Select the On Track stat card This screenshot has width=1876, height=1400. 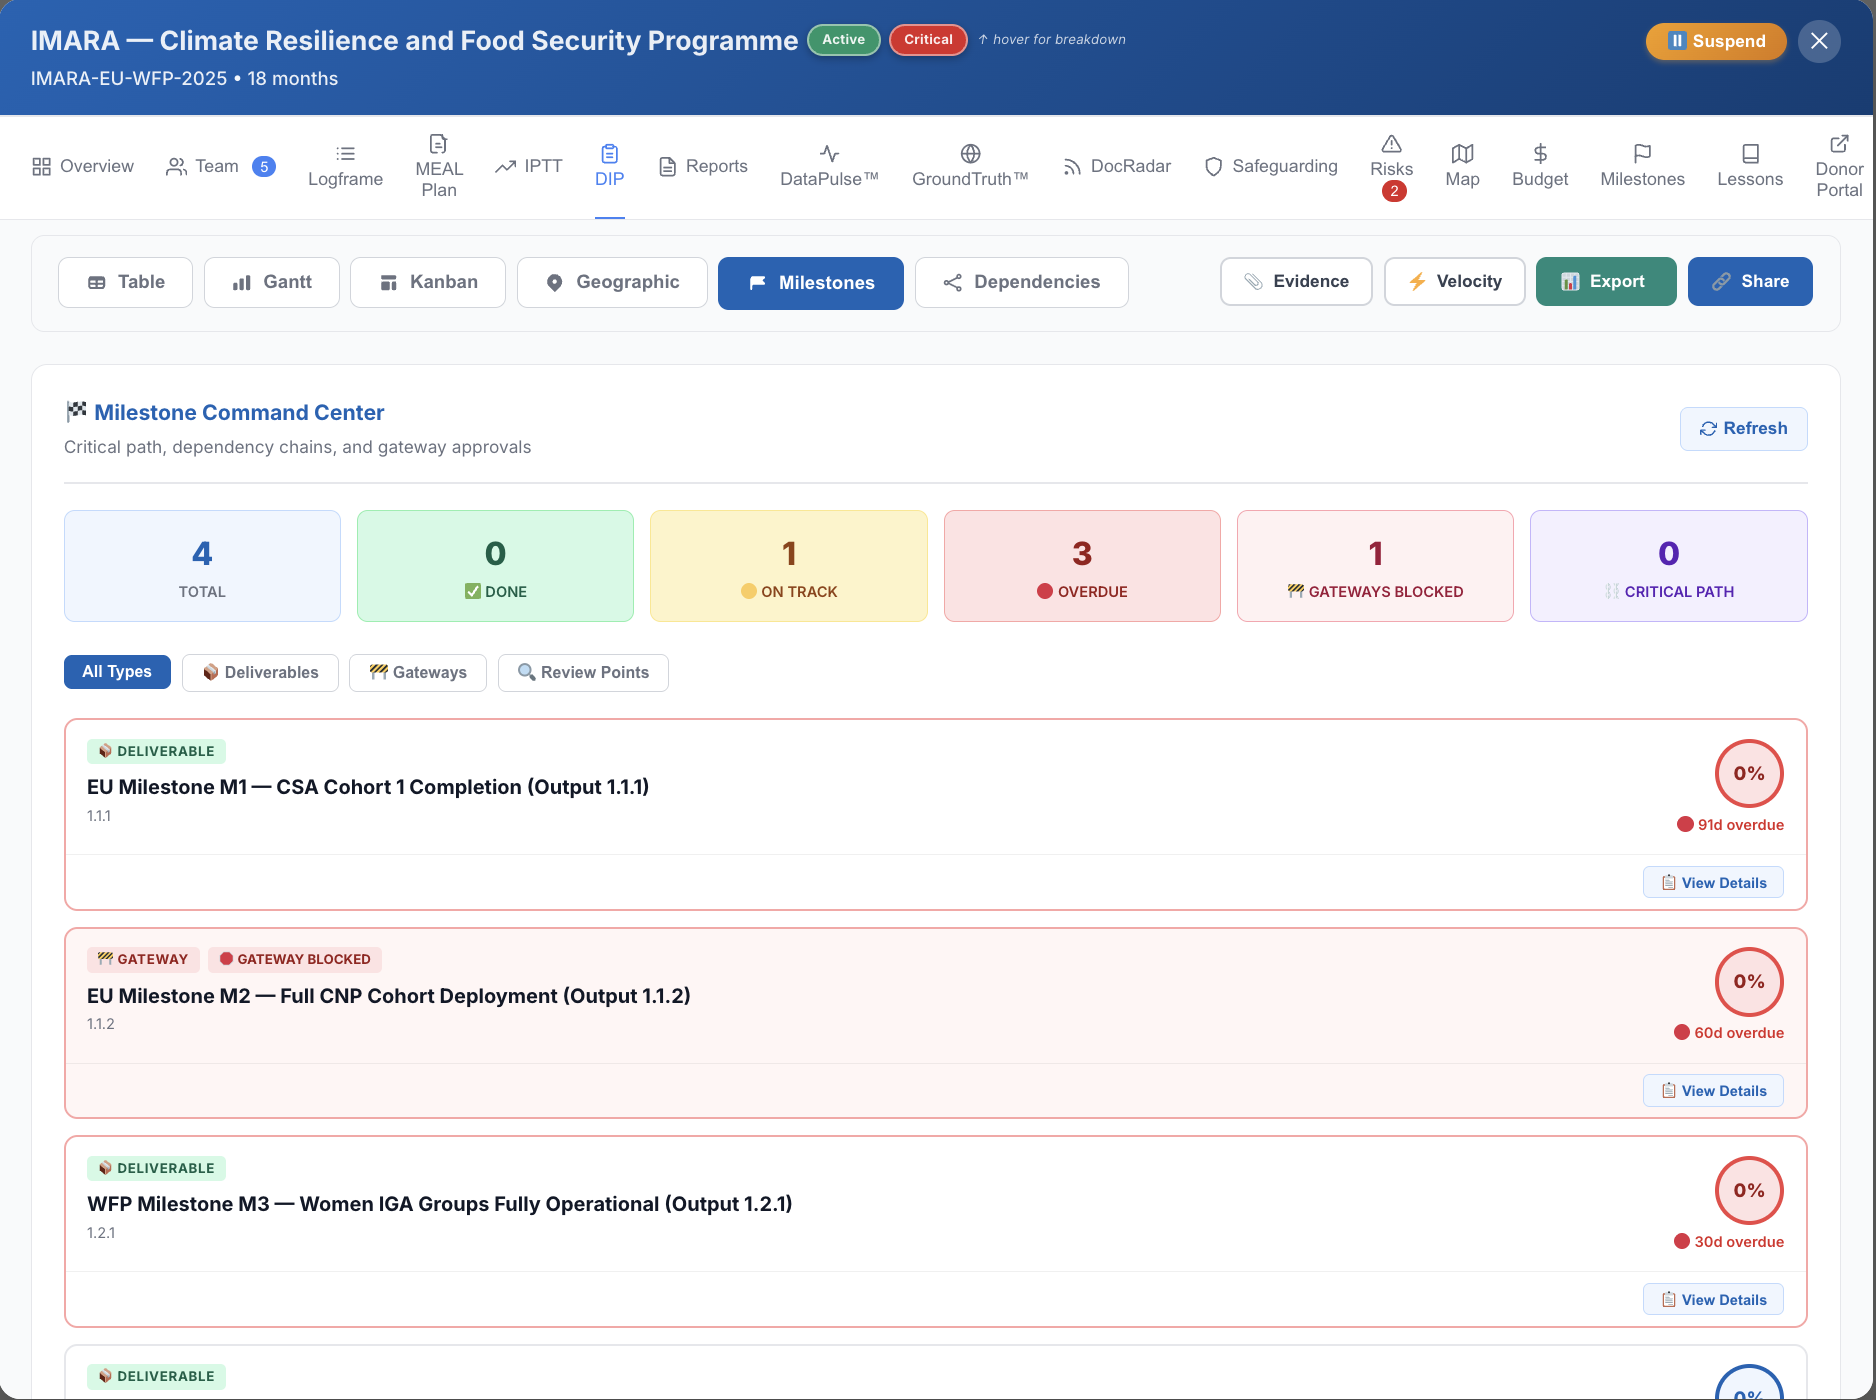[x=789, y=566]
